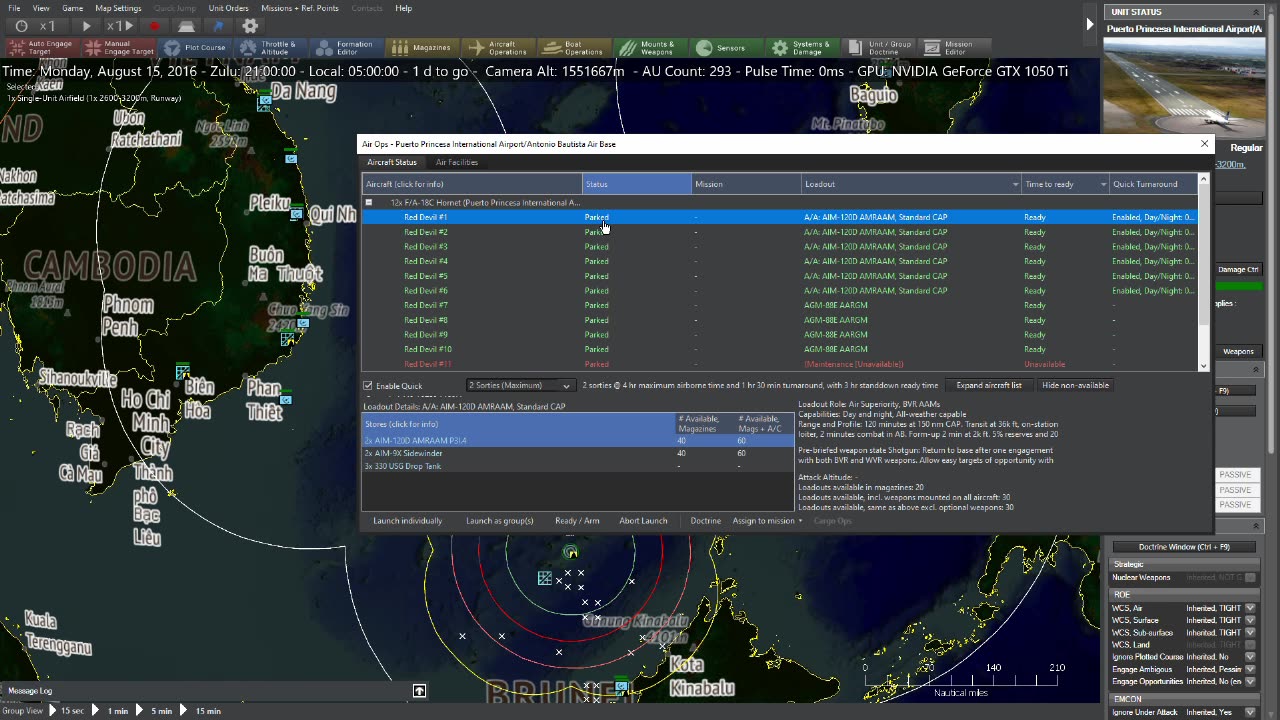1280x720 pixels.
Task: Activate Plot Course tool
Action: click(x=195, y=47)
